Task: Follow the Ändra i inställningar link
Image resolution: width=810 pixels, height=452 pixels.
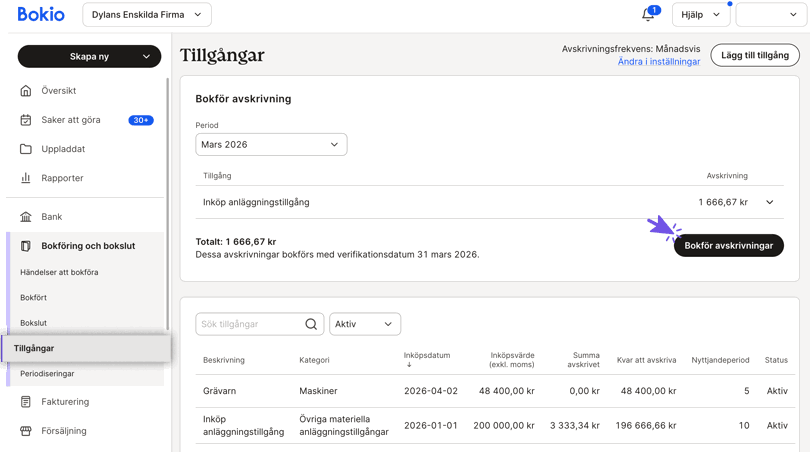Action: [659, 62]
